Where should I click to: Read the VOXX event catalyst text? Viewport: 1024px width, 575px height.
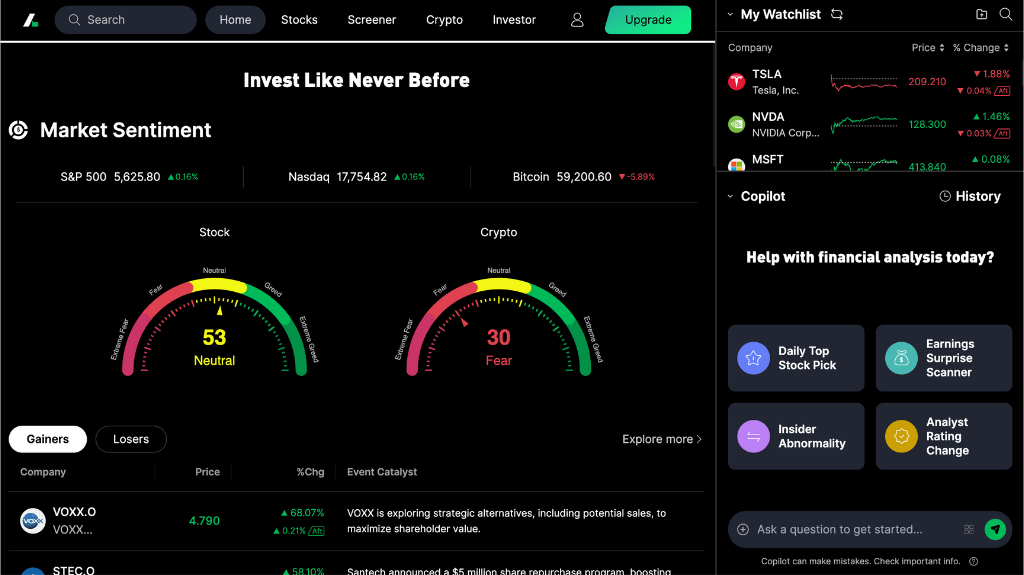[x=506, y=521]
